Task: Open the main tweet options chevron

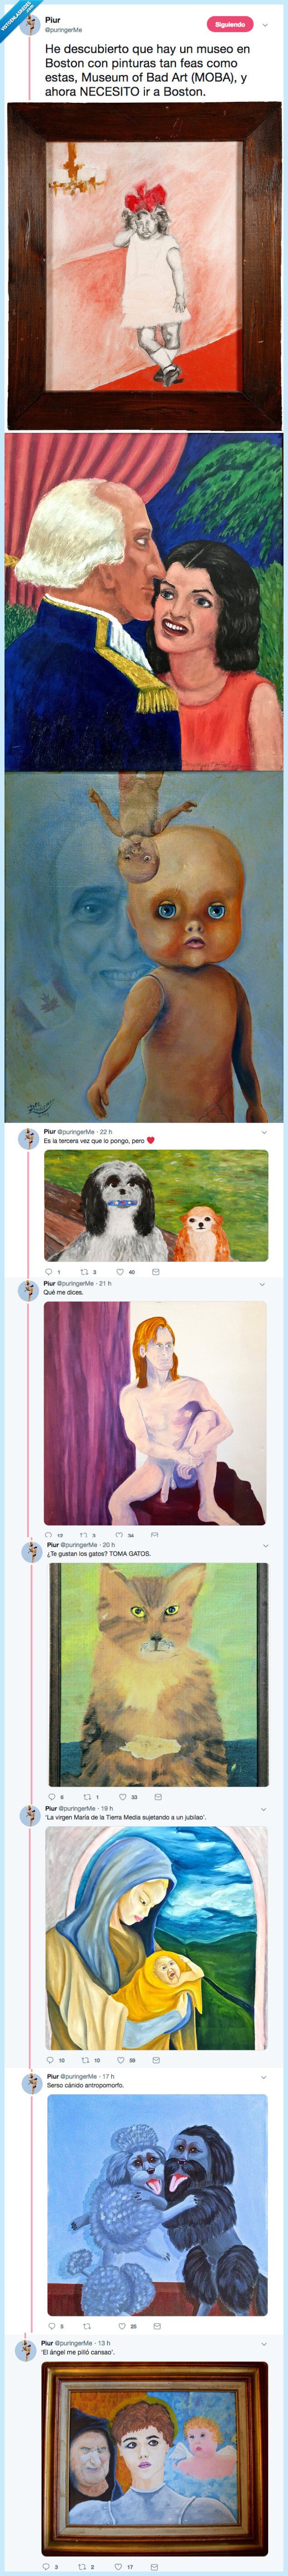Action: point(265,25)
